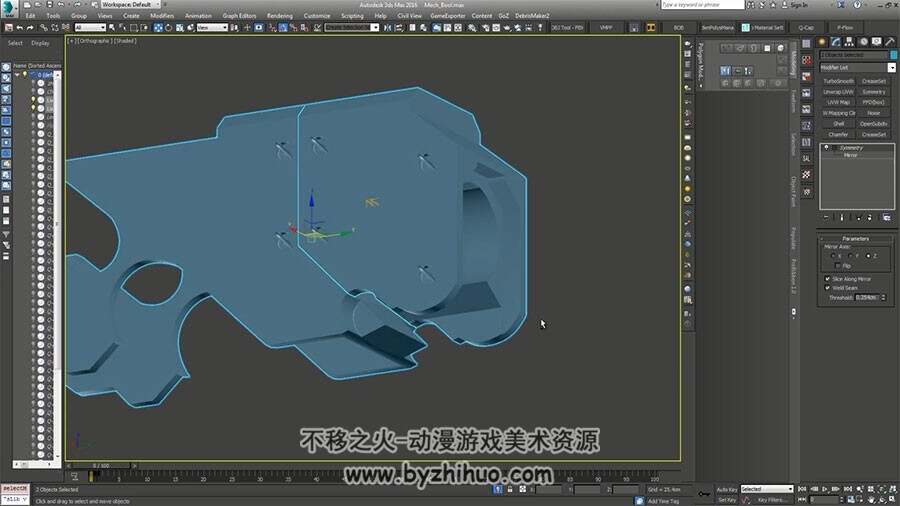Click the Threshold value field
The height and width of the screenshot is (506, 900).
pyautogui.click(x=867, y=298)
